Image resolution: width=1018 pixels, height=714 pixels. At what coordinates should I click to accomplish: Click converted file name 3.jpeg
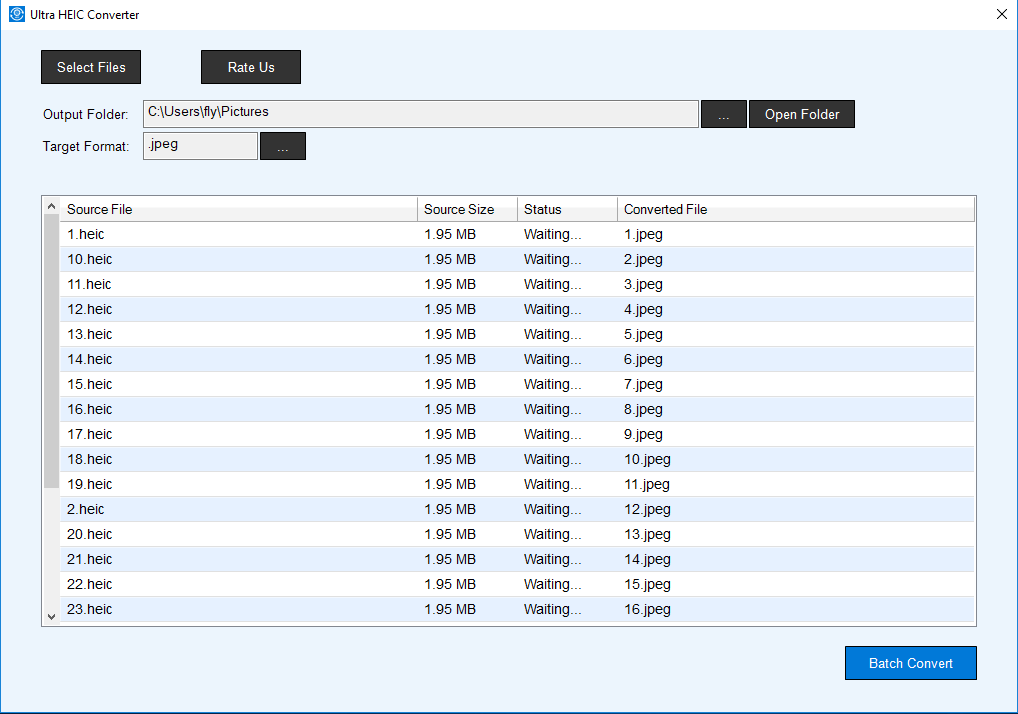[643, 284]
